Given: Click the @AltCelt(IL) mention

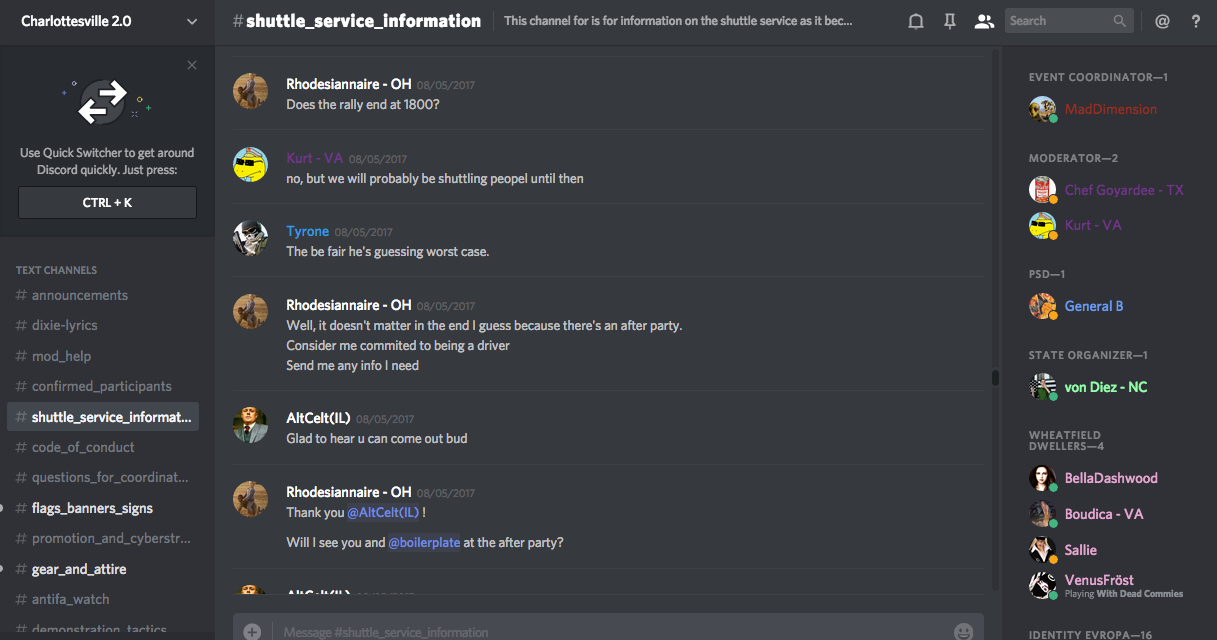Looking at the screenshot, I should coord(383,512).
